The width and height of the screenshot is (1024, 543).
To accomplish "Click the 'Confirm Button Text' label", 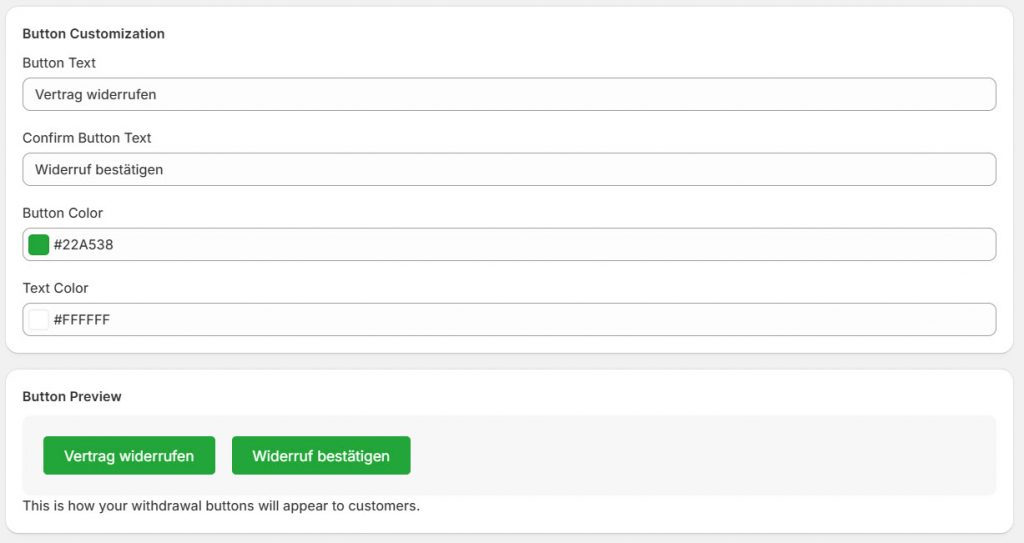I will coord(87,138).
